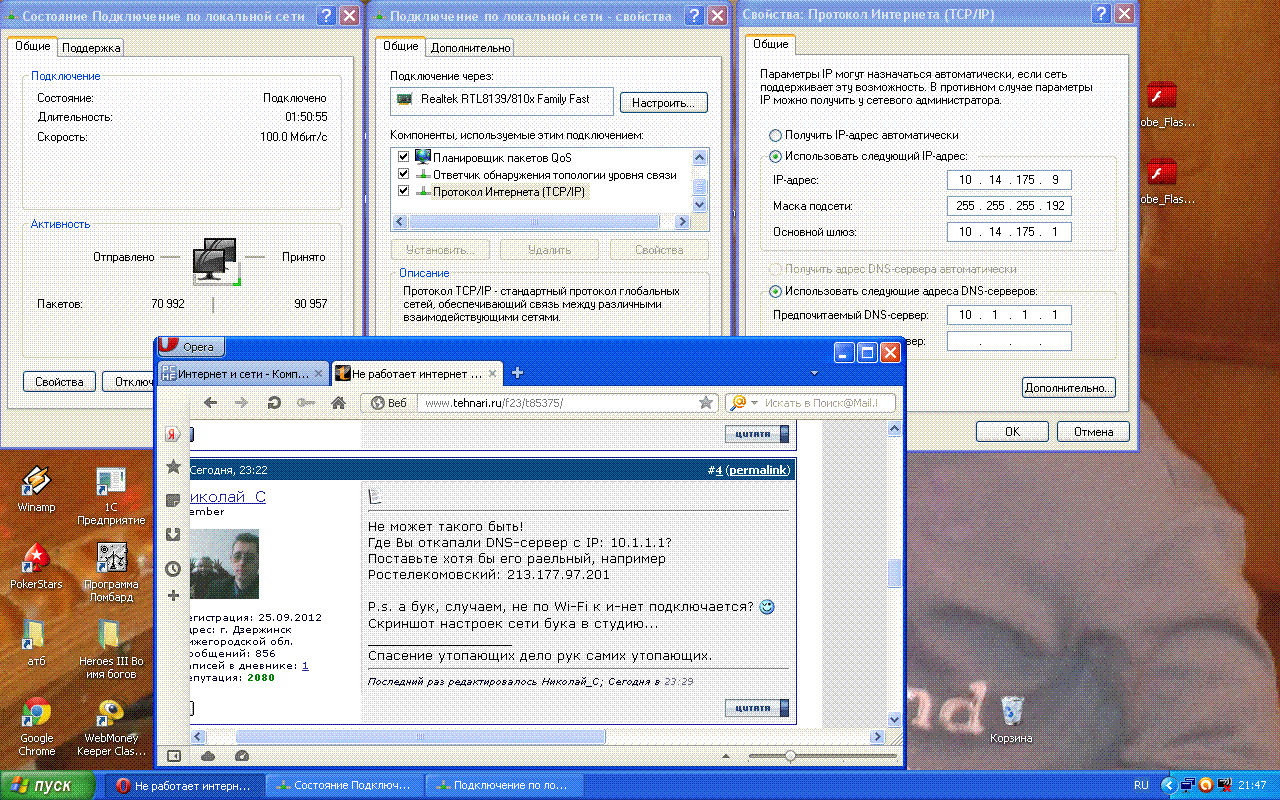The width and height of the screenshot is (1280, 800).
Task: Click the Opera Turbo gauge icon
Action: coord(241,756)
